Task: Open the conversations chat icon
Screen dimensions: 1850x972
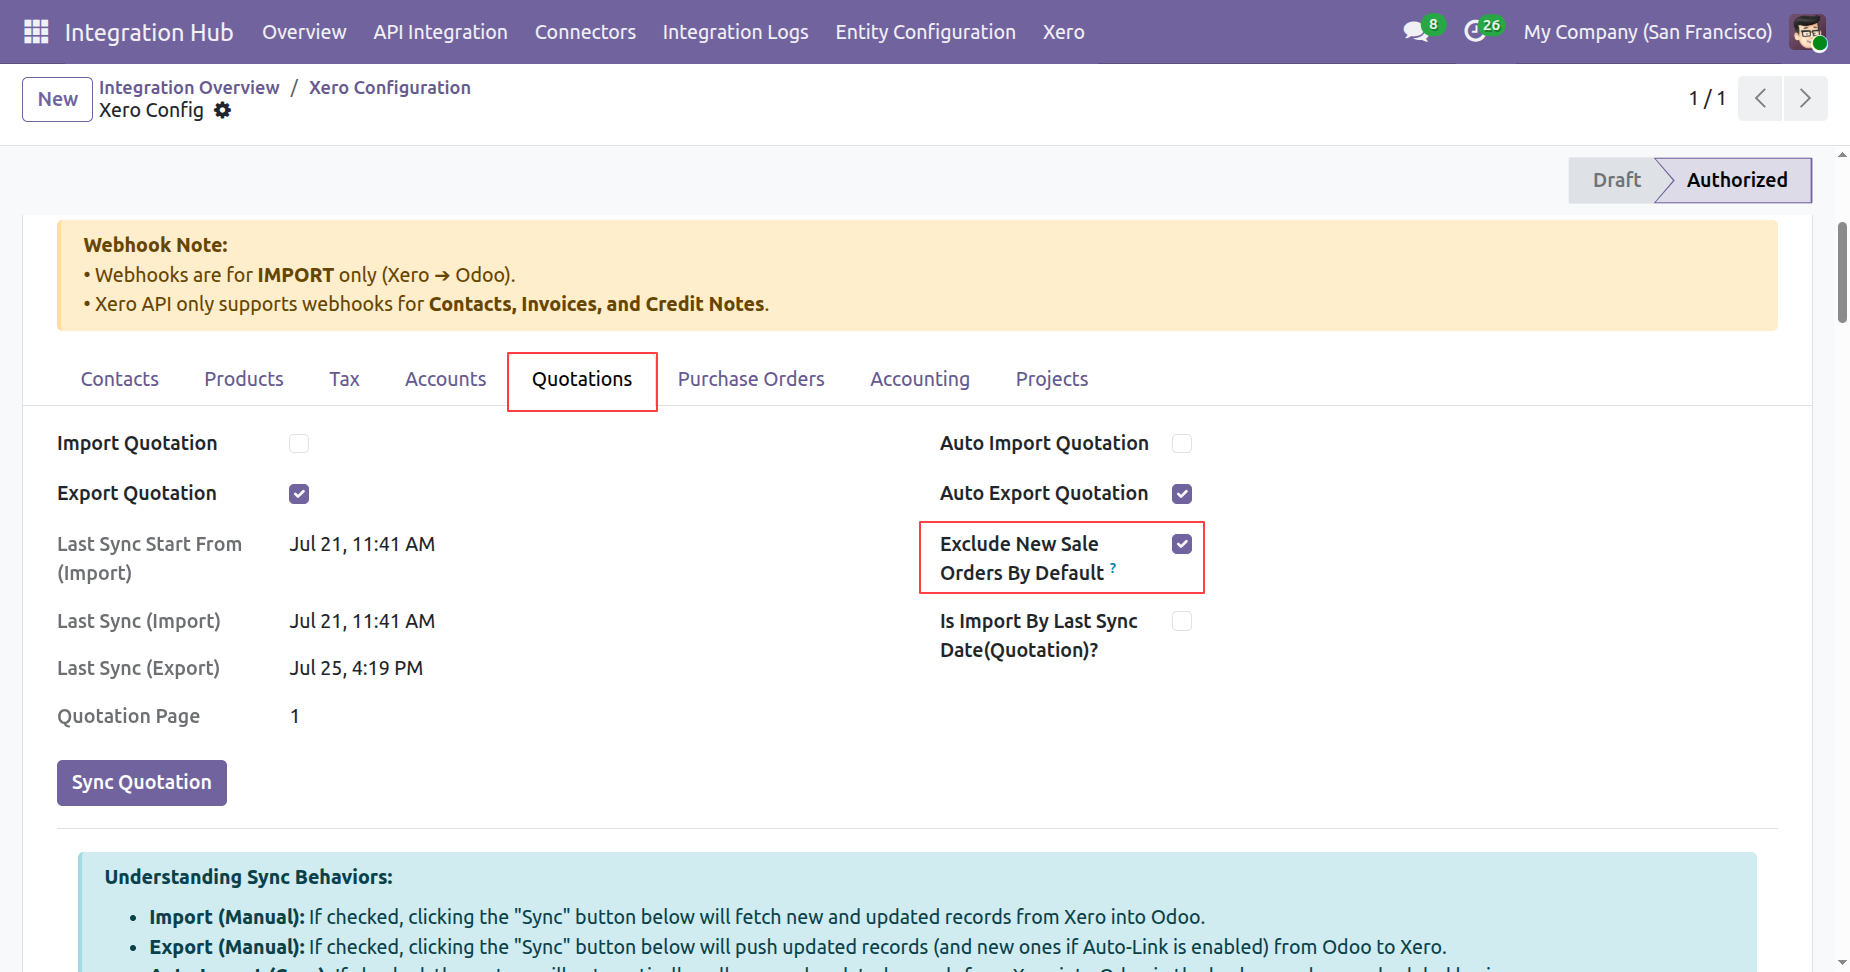Action: click(x=1416, y=32)
